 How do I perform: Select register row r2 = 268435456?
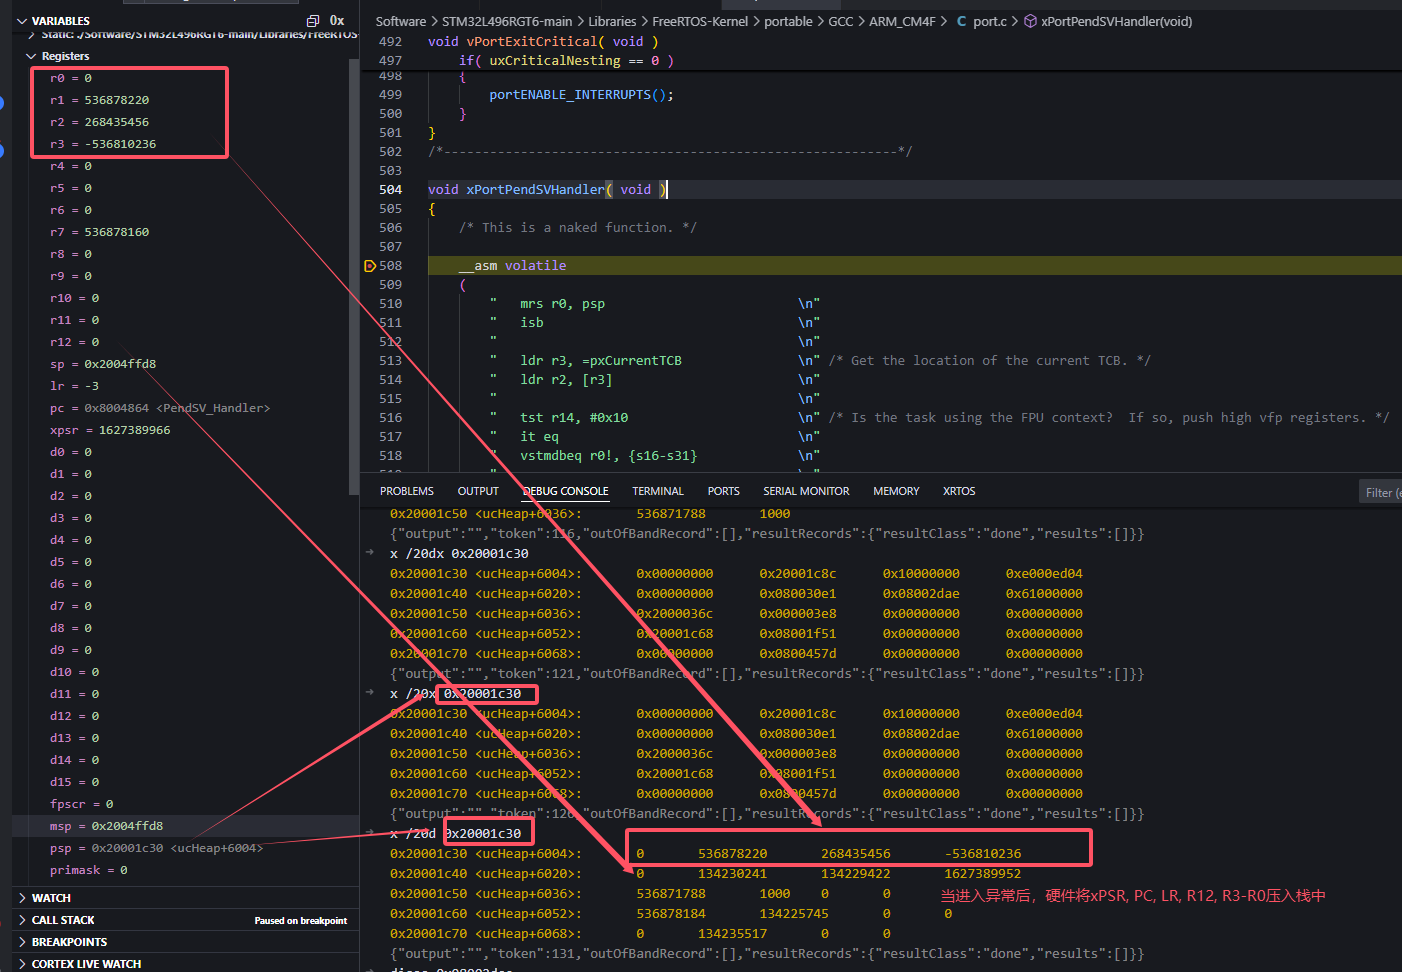(x=185, y=122)
